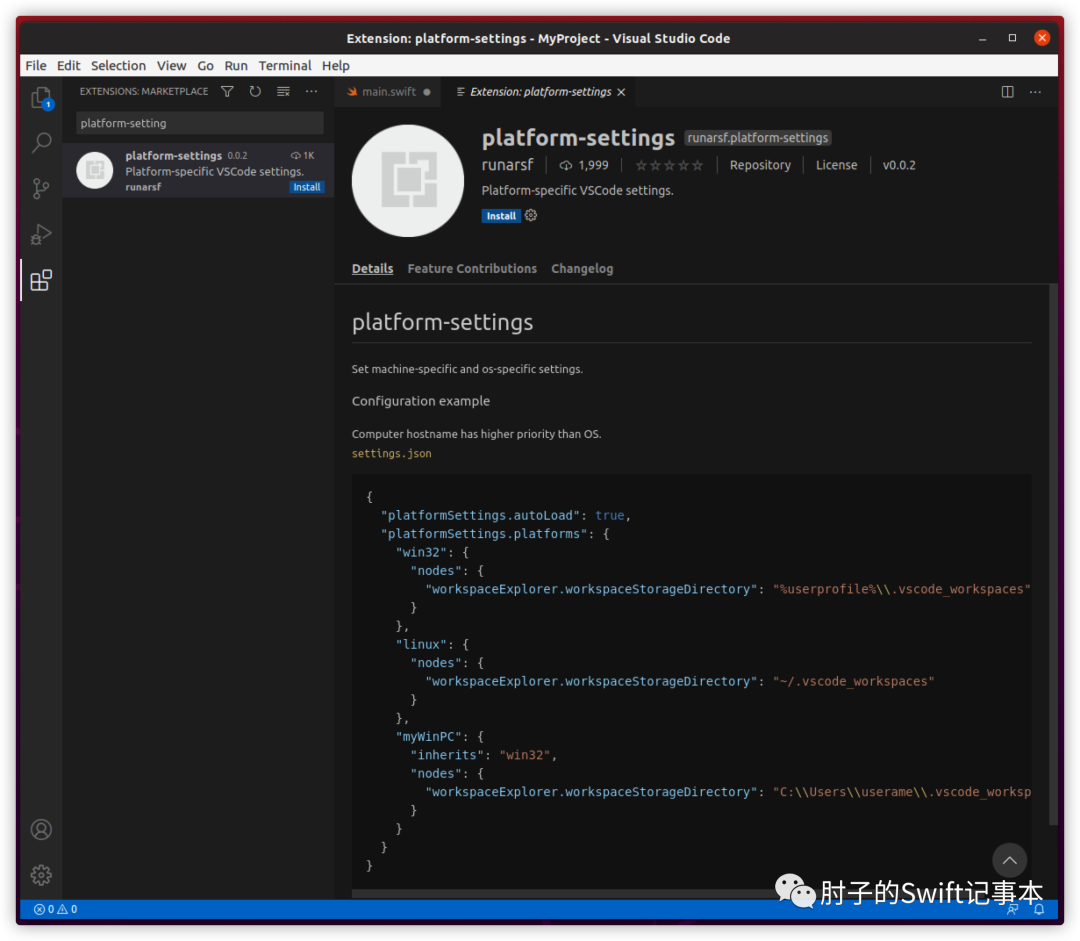The width and height of the screenshot is (1080, 941).
Task: Open Extensions panel more actions menu
Action: (311, 92)
